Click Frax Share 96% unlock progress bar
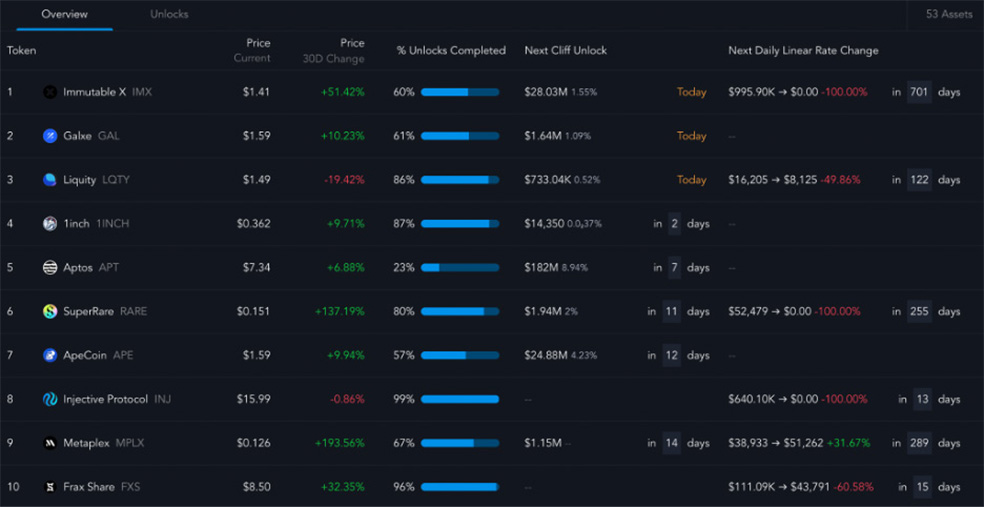Viewport: 984px width, 507px height. coord(460,487)
